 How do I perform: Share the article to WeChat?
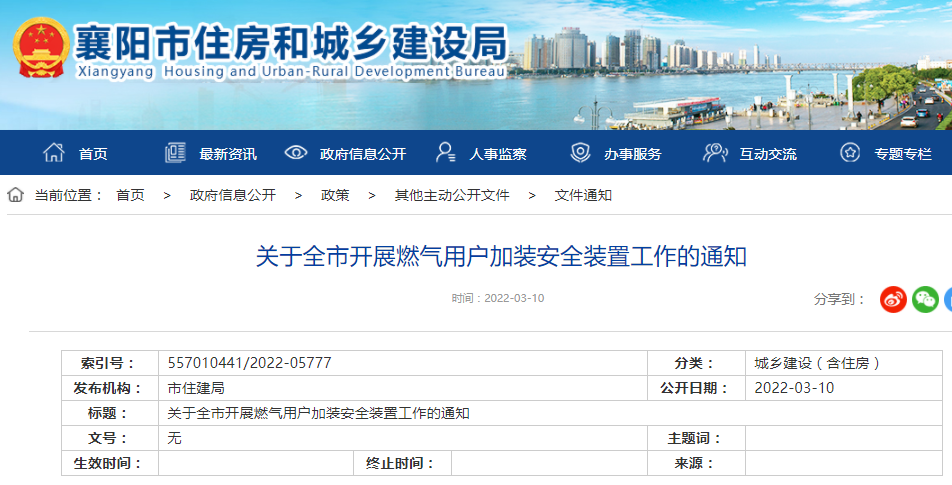point(925,299)
